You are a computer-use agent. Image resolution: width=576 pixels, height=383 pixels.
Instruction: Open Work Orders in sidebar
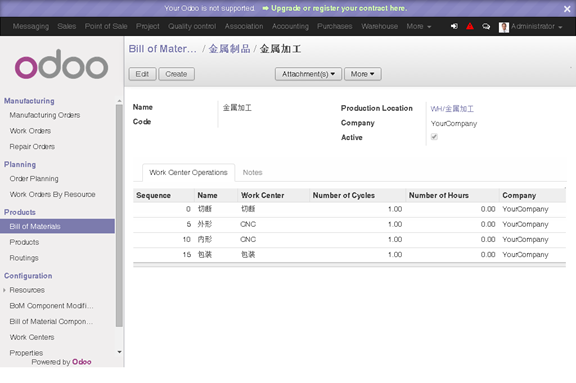click(30, 131)
